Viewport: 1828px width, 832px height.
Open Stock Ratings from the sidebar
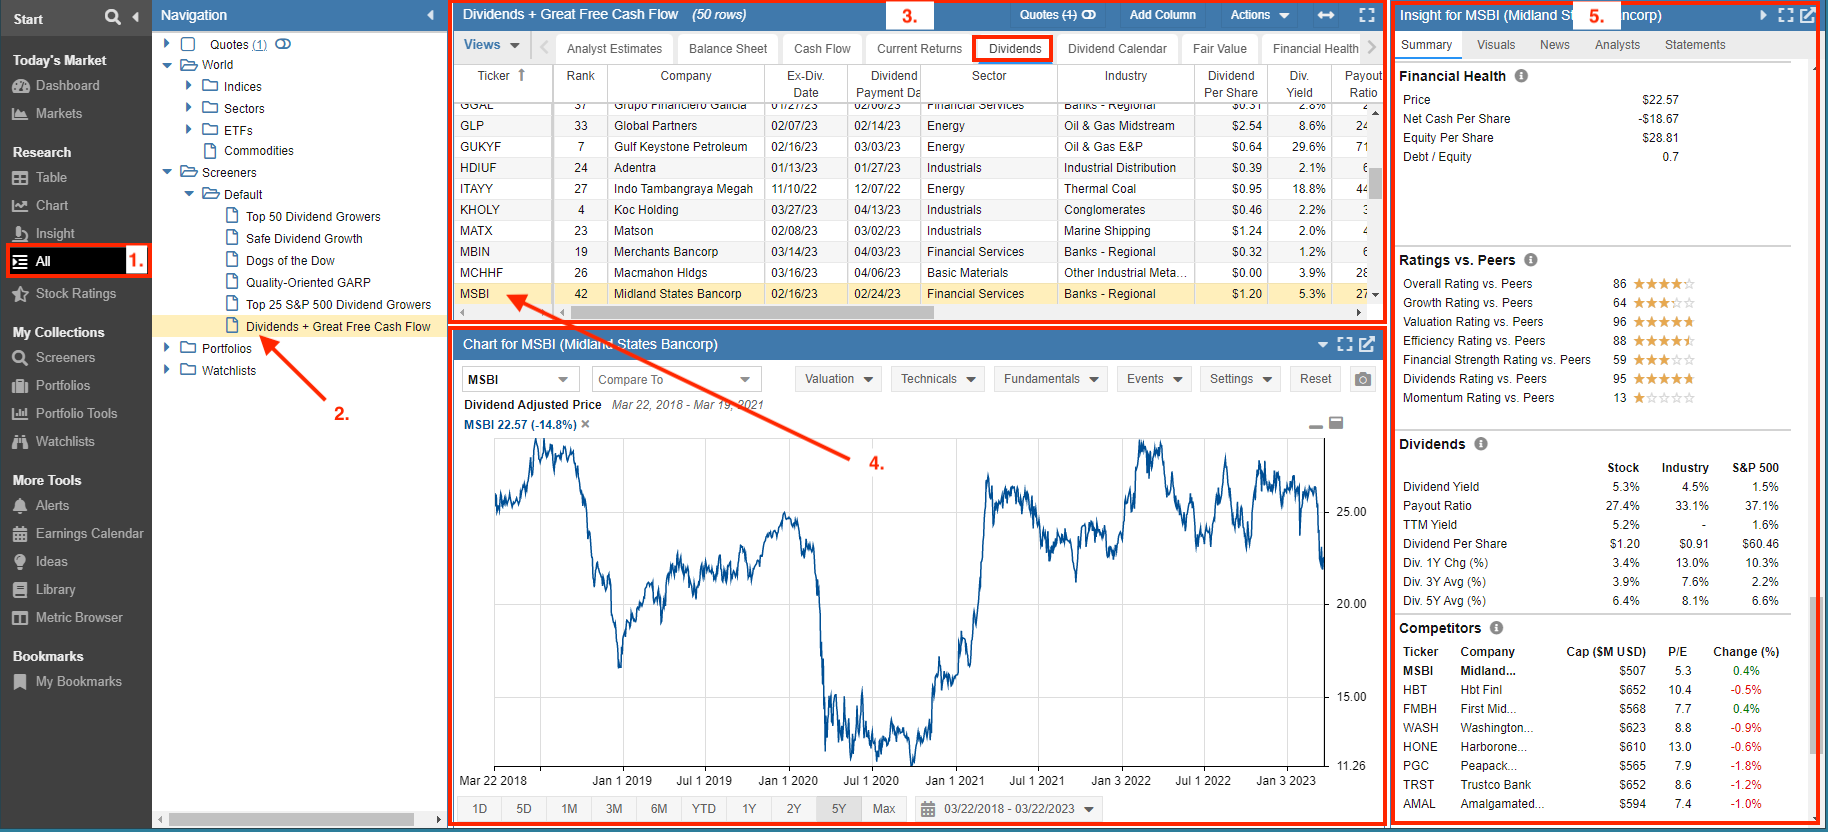75,294
